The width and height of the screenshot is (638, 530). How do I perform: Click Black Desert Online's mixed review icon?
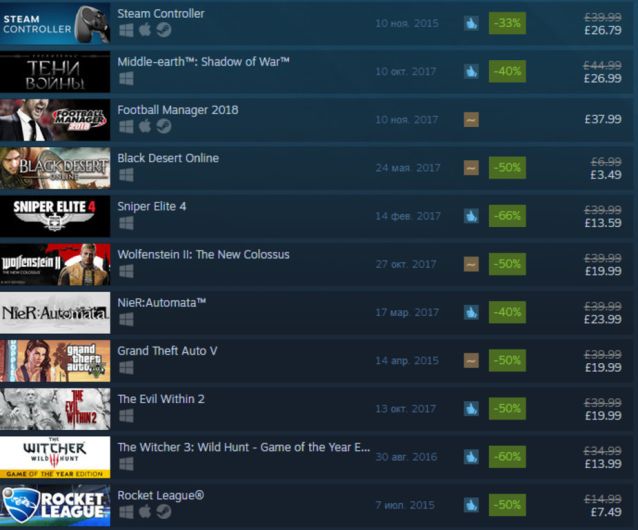coord(471,168)
